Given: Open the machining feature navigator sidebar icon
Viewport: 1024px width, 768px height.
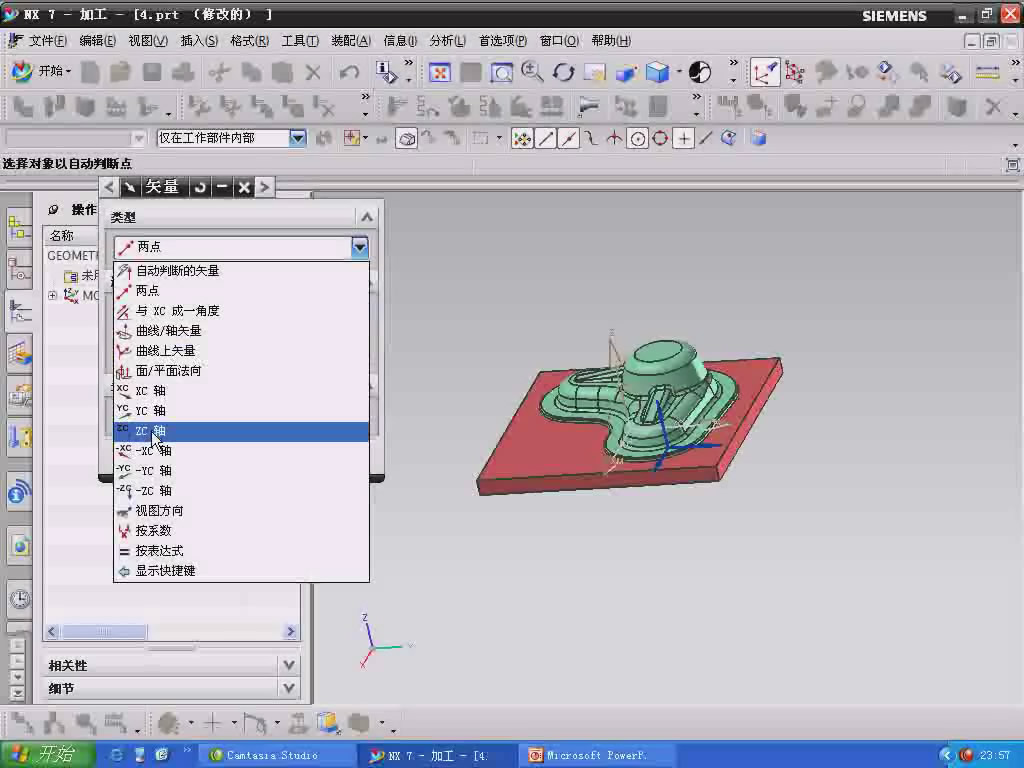Looking at the screenshot, I should pyautogui.click(x=19, y=353).
